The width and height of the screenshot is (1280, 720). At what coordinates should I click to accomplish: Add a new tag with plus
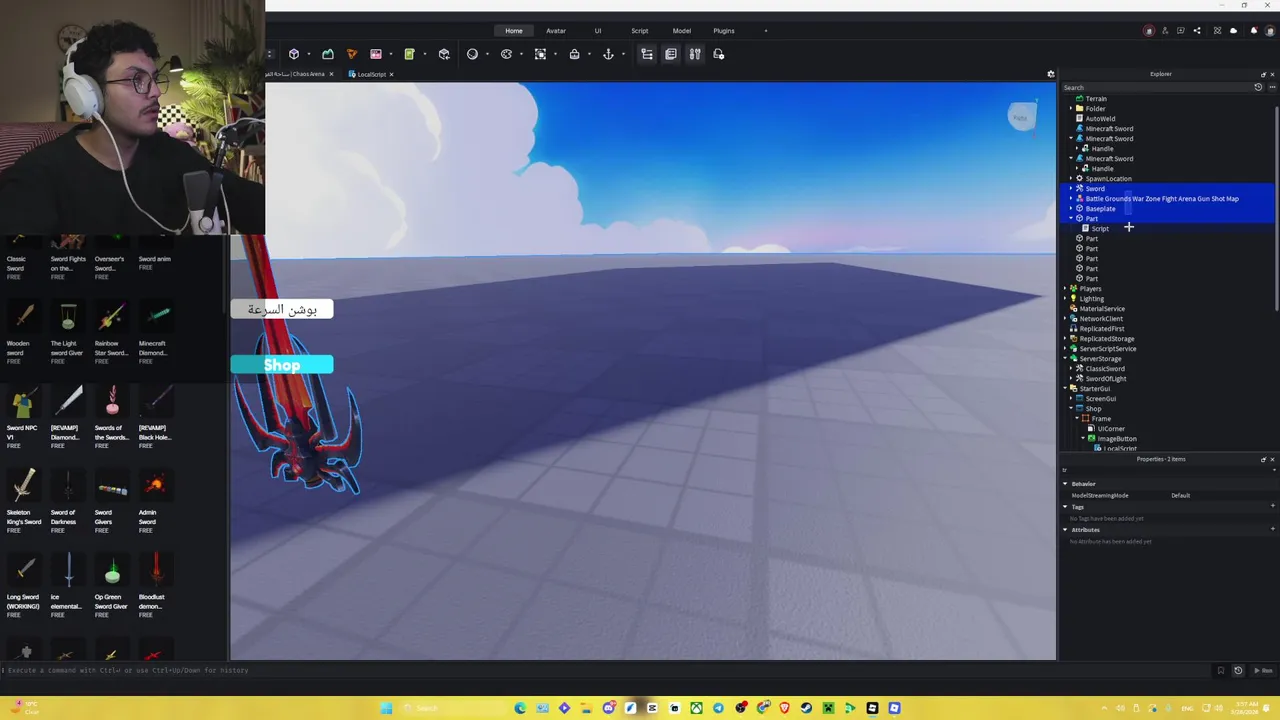click(1272, 507)
